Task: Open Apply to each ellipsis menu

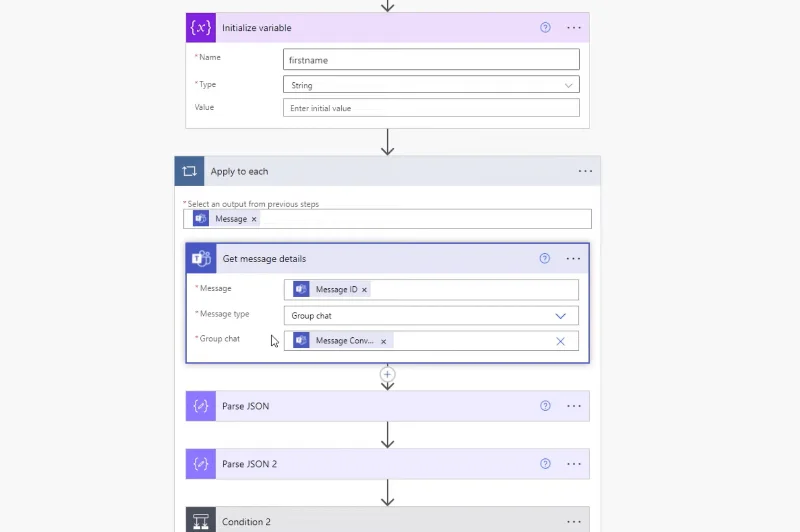Action: (x=585, y=171)
